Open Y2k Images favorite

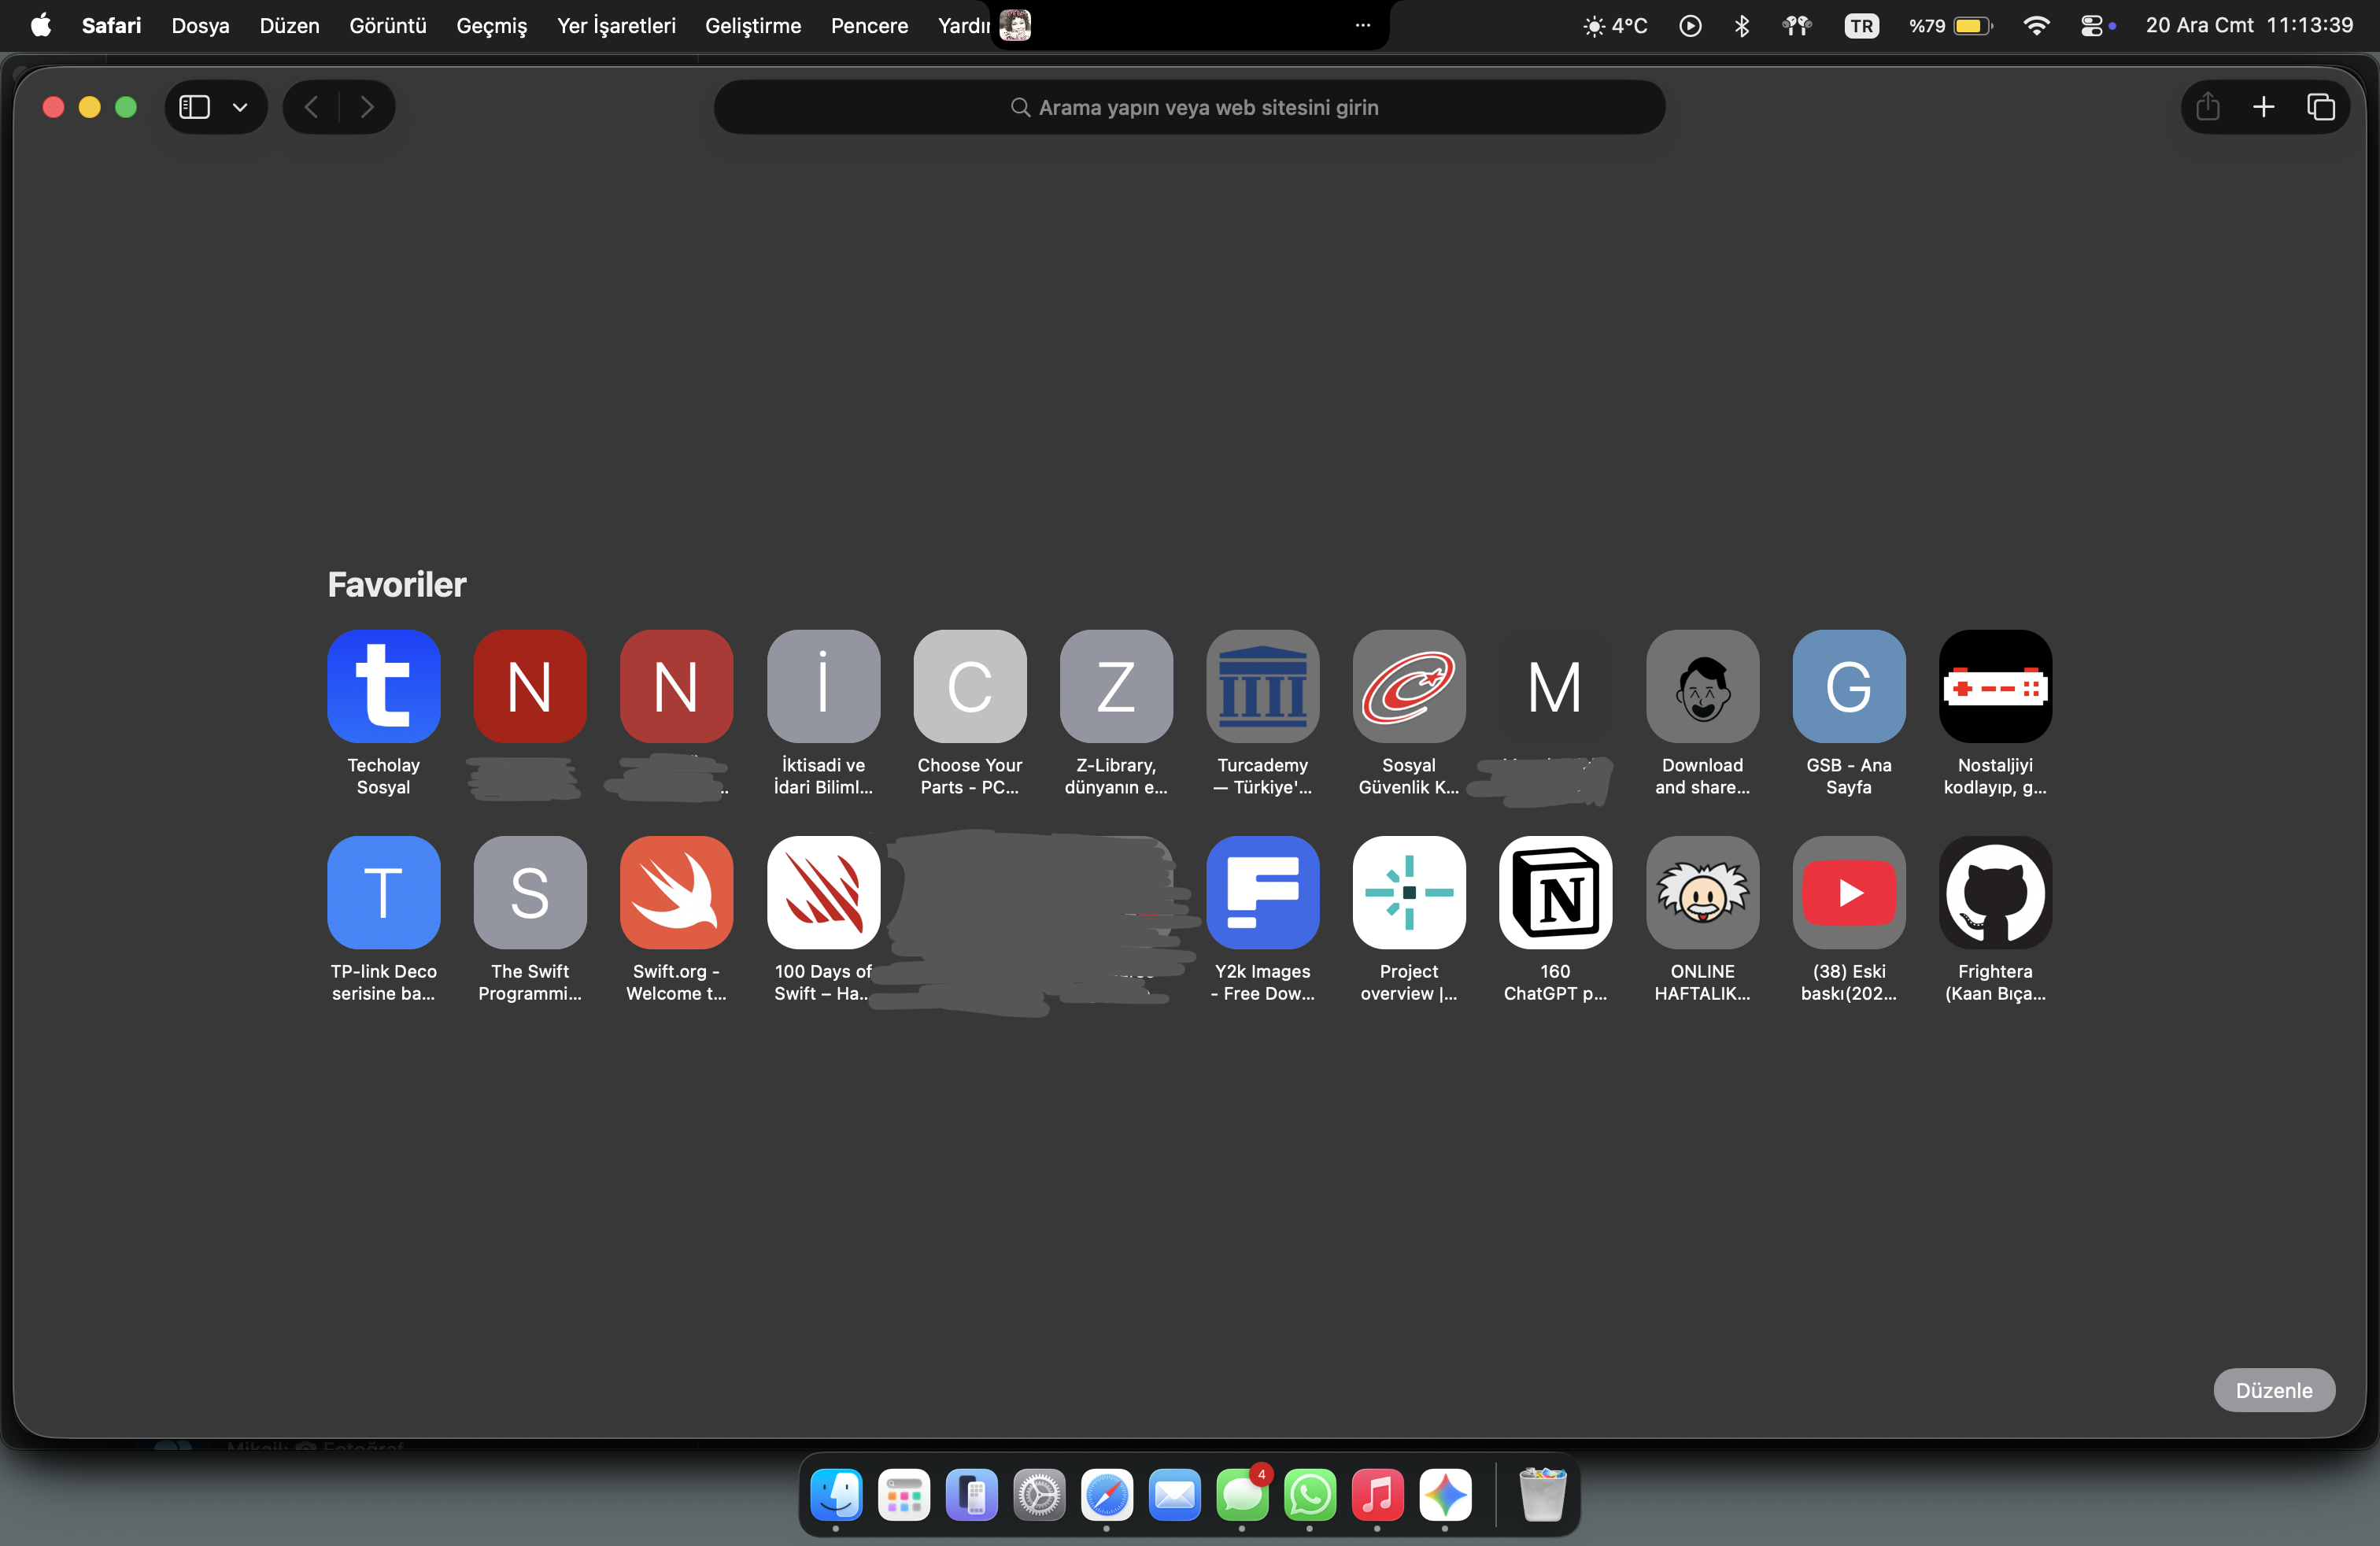[x=1262, y=892]
